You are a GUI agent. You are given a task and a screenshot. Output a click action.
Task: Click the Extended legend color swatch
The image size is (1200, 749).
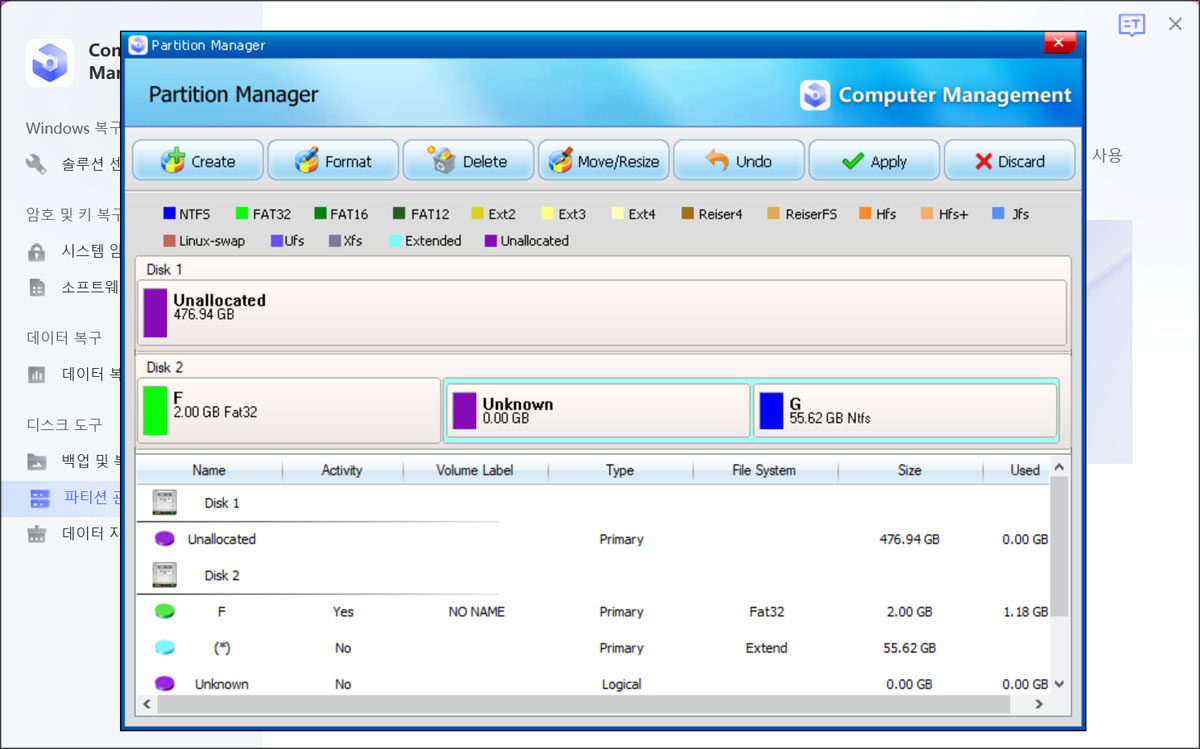[394, 241]
